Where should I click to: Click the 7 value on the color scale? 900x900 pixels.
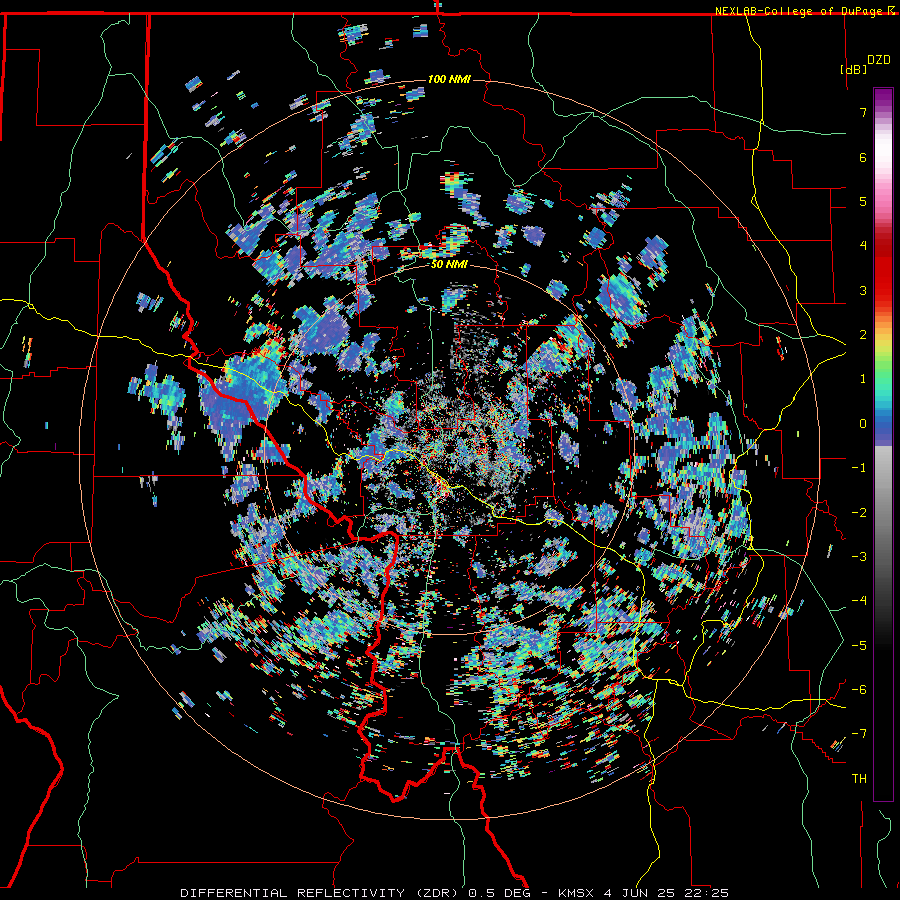click(863, 112)
